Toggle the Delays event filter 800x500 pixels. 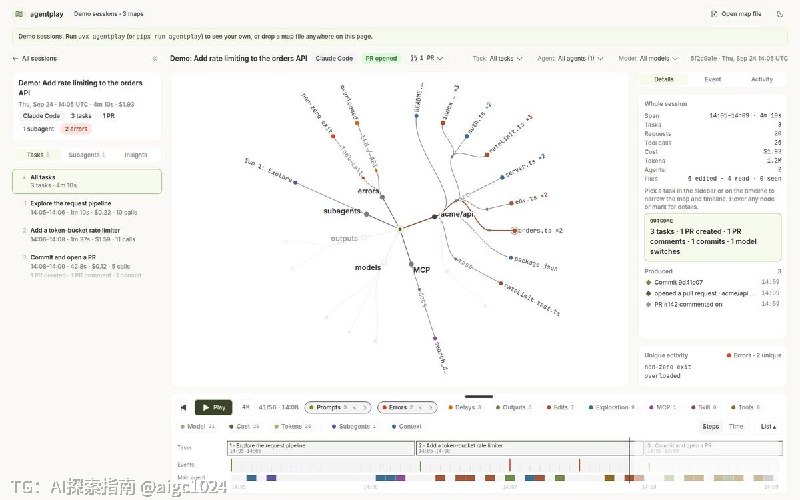[x=465, y=407]
